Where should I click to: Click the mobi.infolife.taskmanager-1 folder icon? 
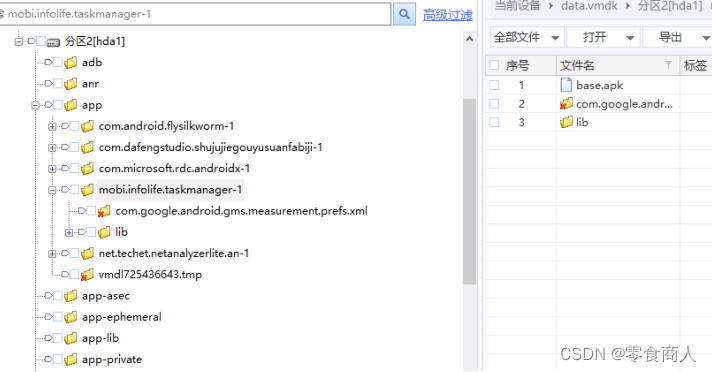tap(87, 190)
